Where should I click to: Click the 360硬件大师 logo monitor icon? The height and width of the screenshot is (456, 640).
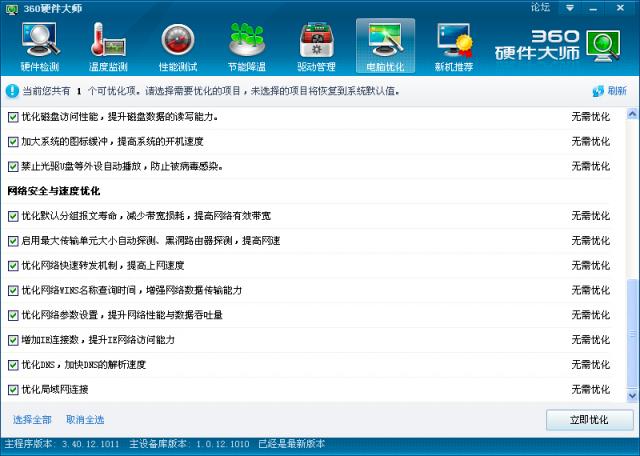[x=603, y=45]
